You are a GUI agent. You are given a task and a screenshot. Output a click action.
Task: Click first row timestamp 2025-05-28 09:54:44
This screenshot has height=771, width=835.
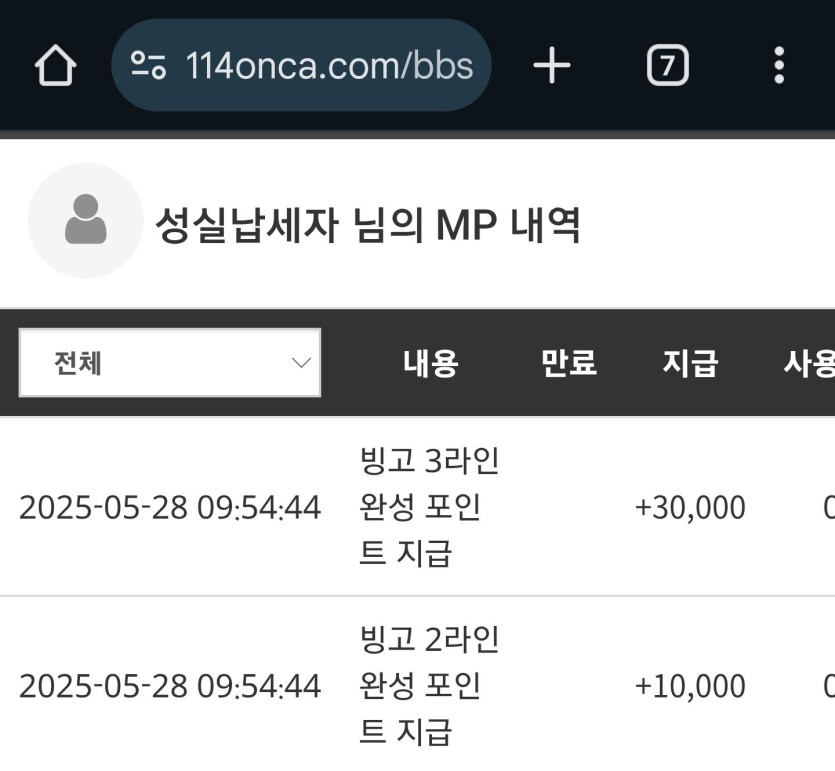tap(170, 507)
